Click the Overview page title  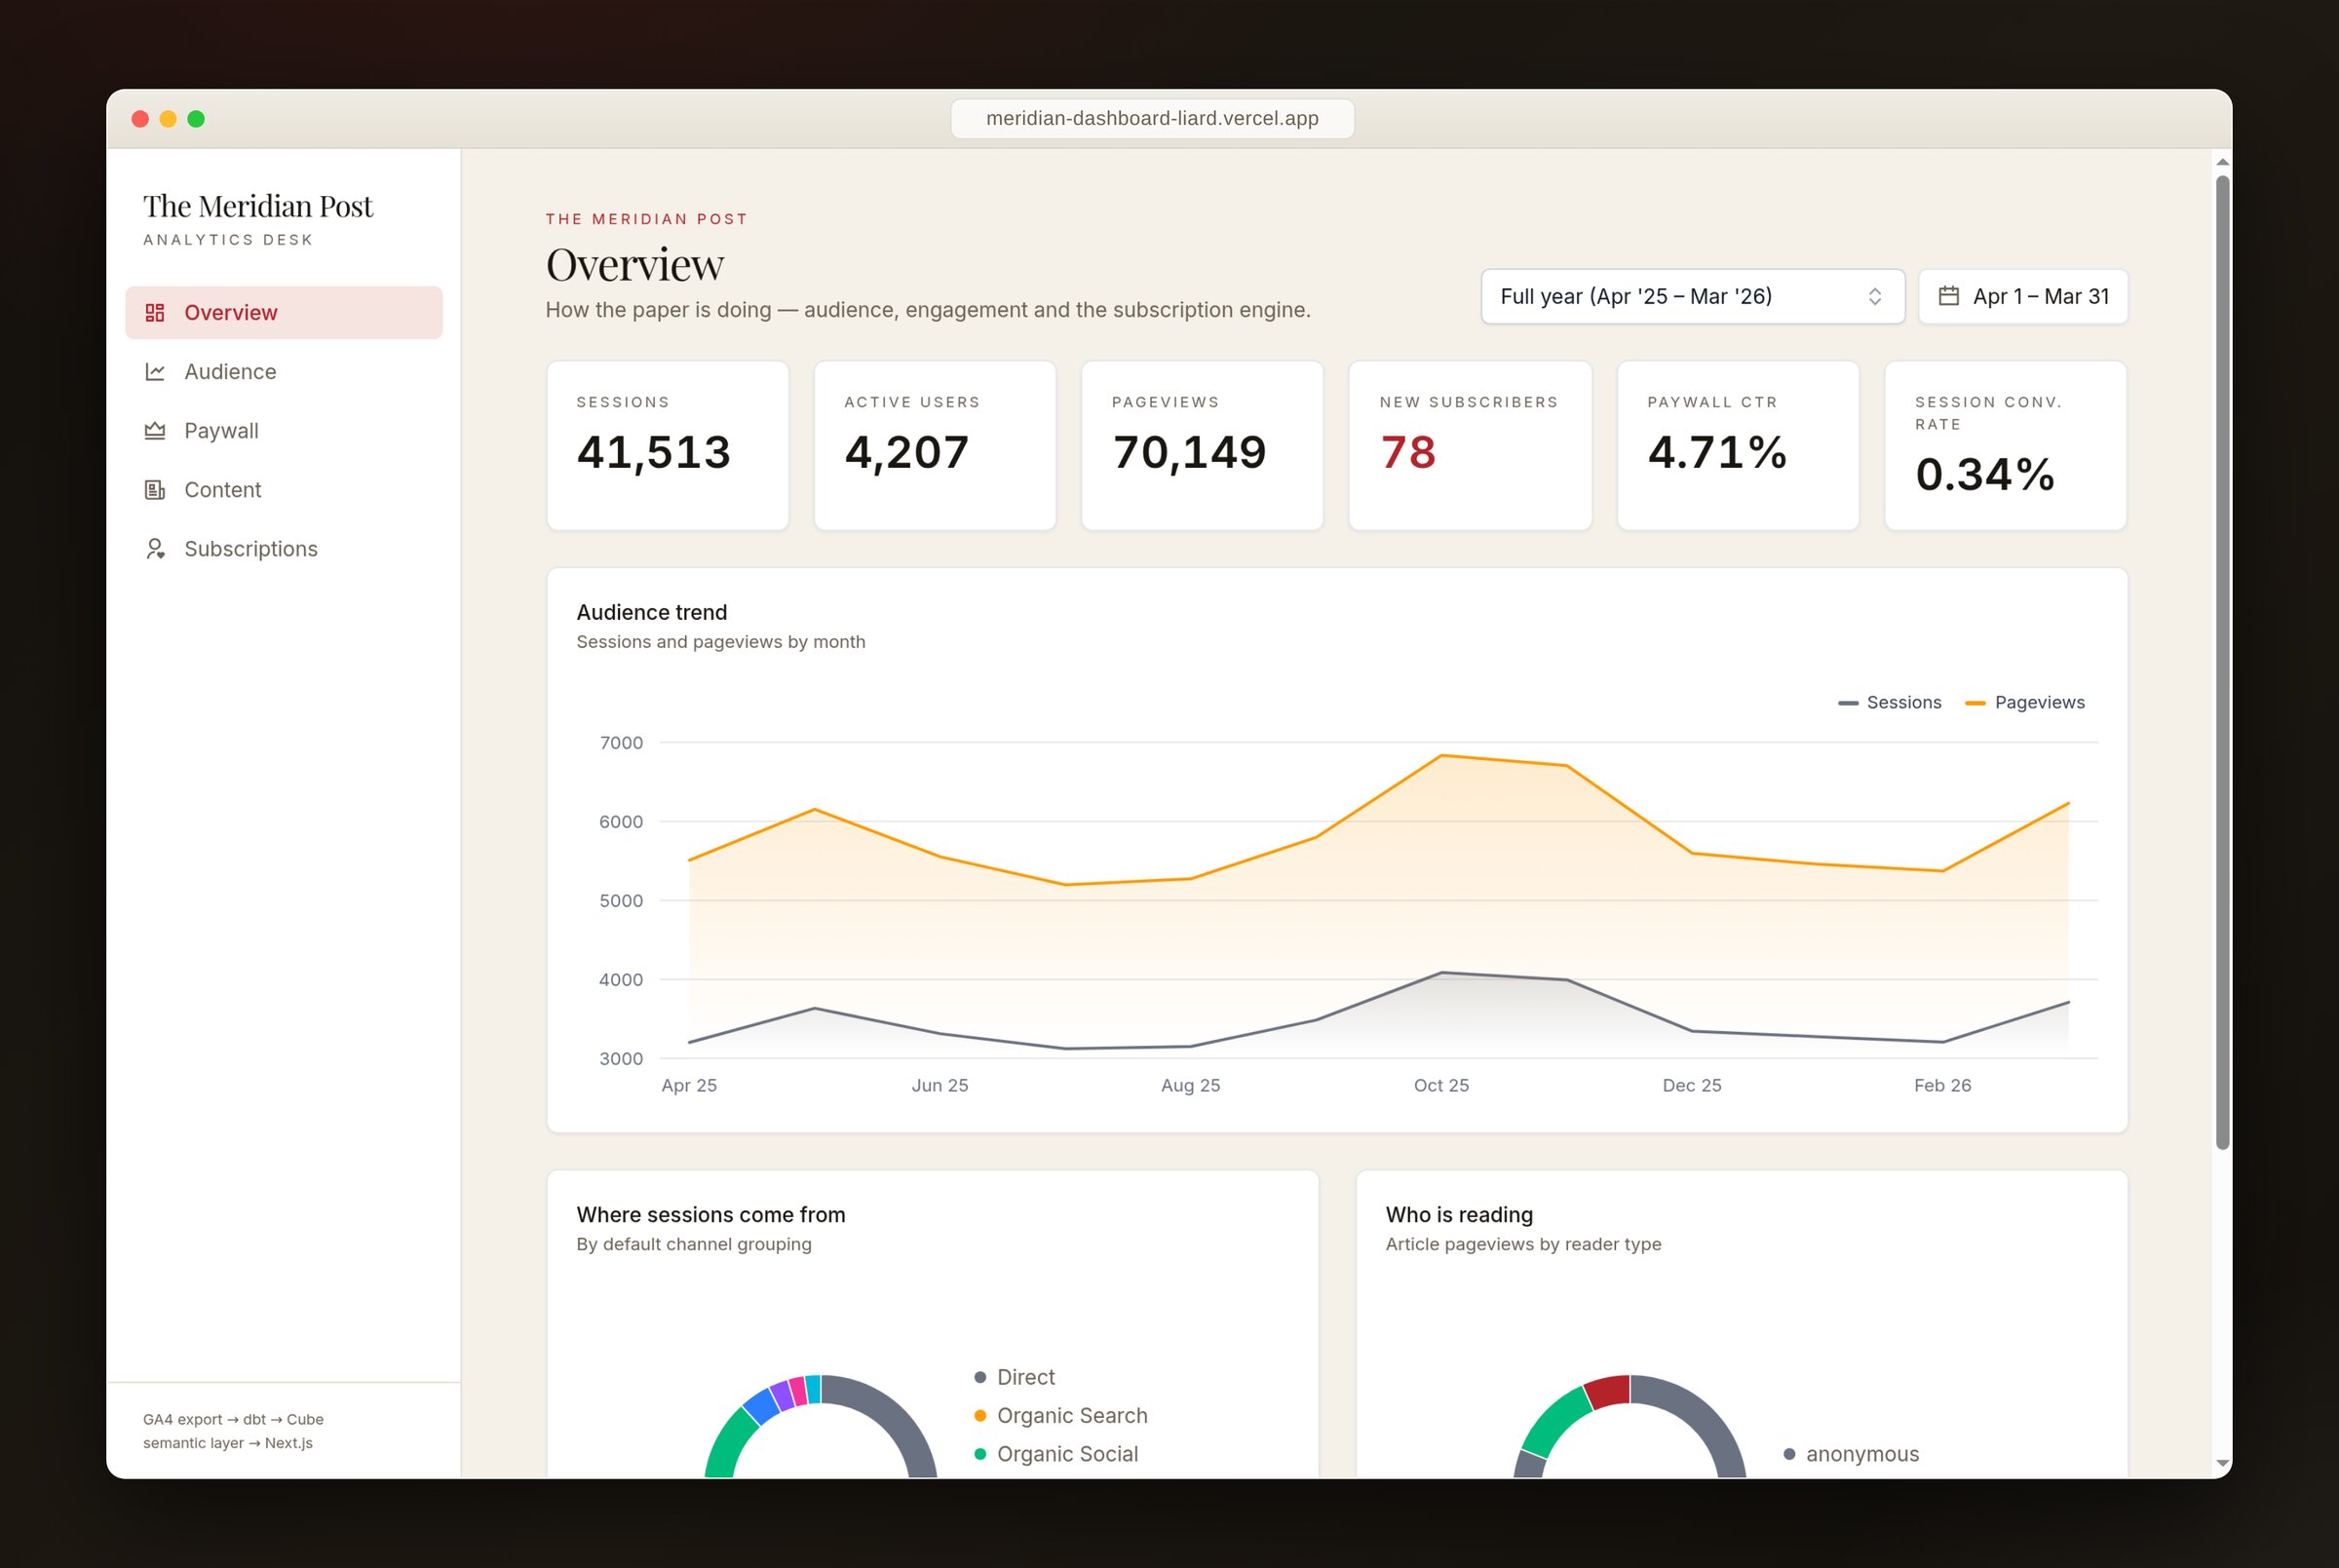click(635, 265)
